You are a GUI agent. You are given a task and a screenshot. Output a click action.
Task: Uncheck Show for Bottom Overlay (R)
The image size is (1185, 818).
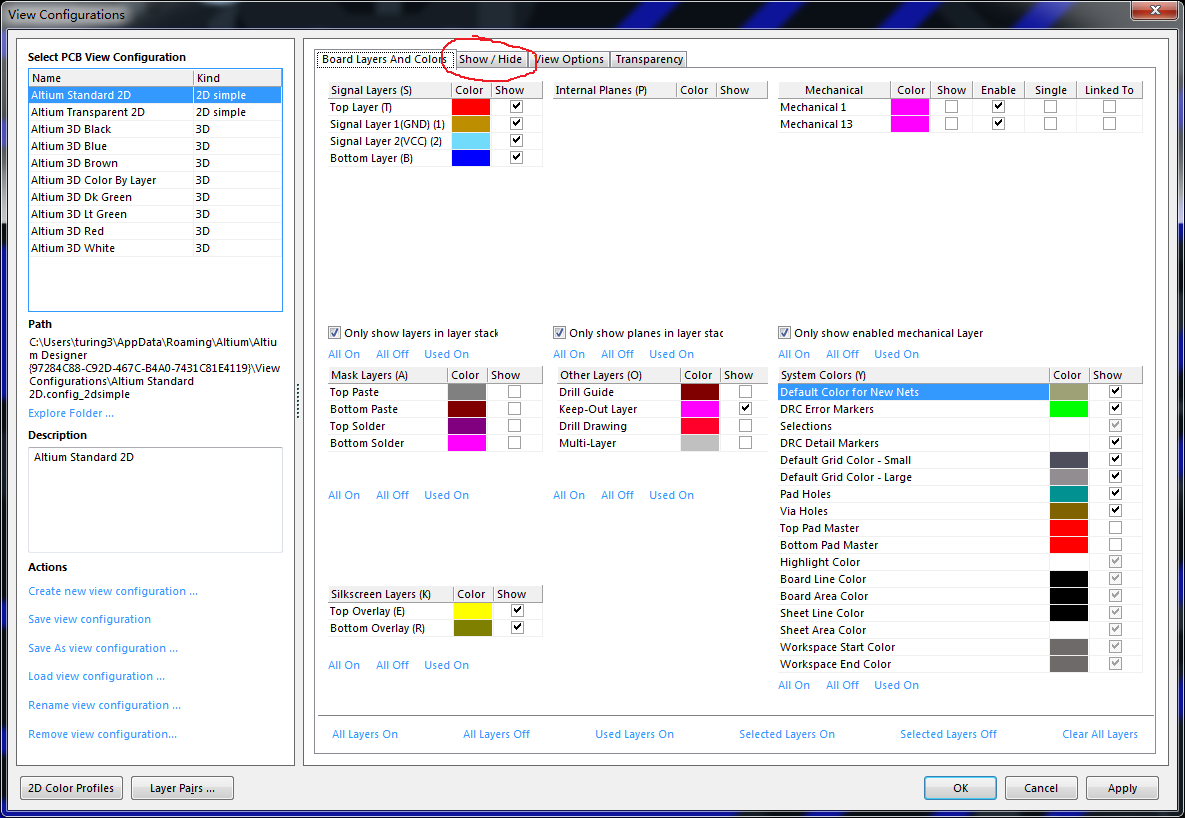[517, 627]
